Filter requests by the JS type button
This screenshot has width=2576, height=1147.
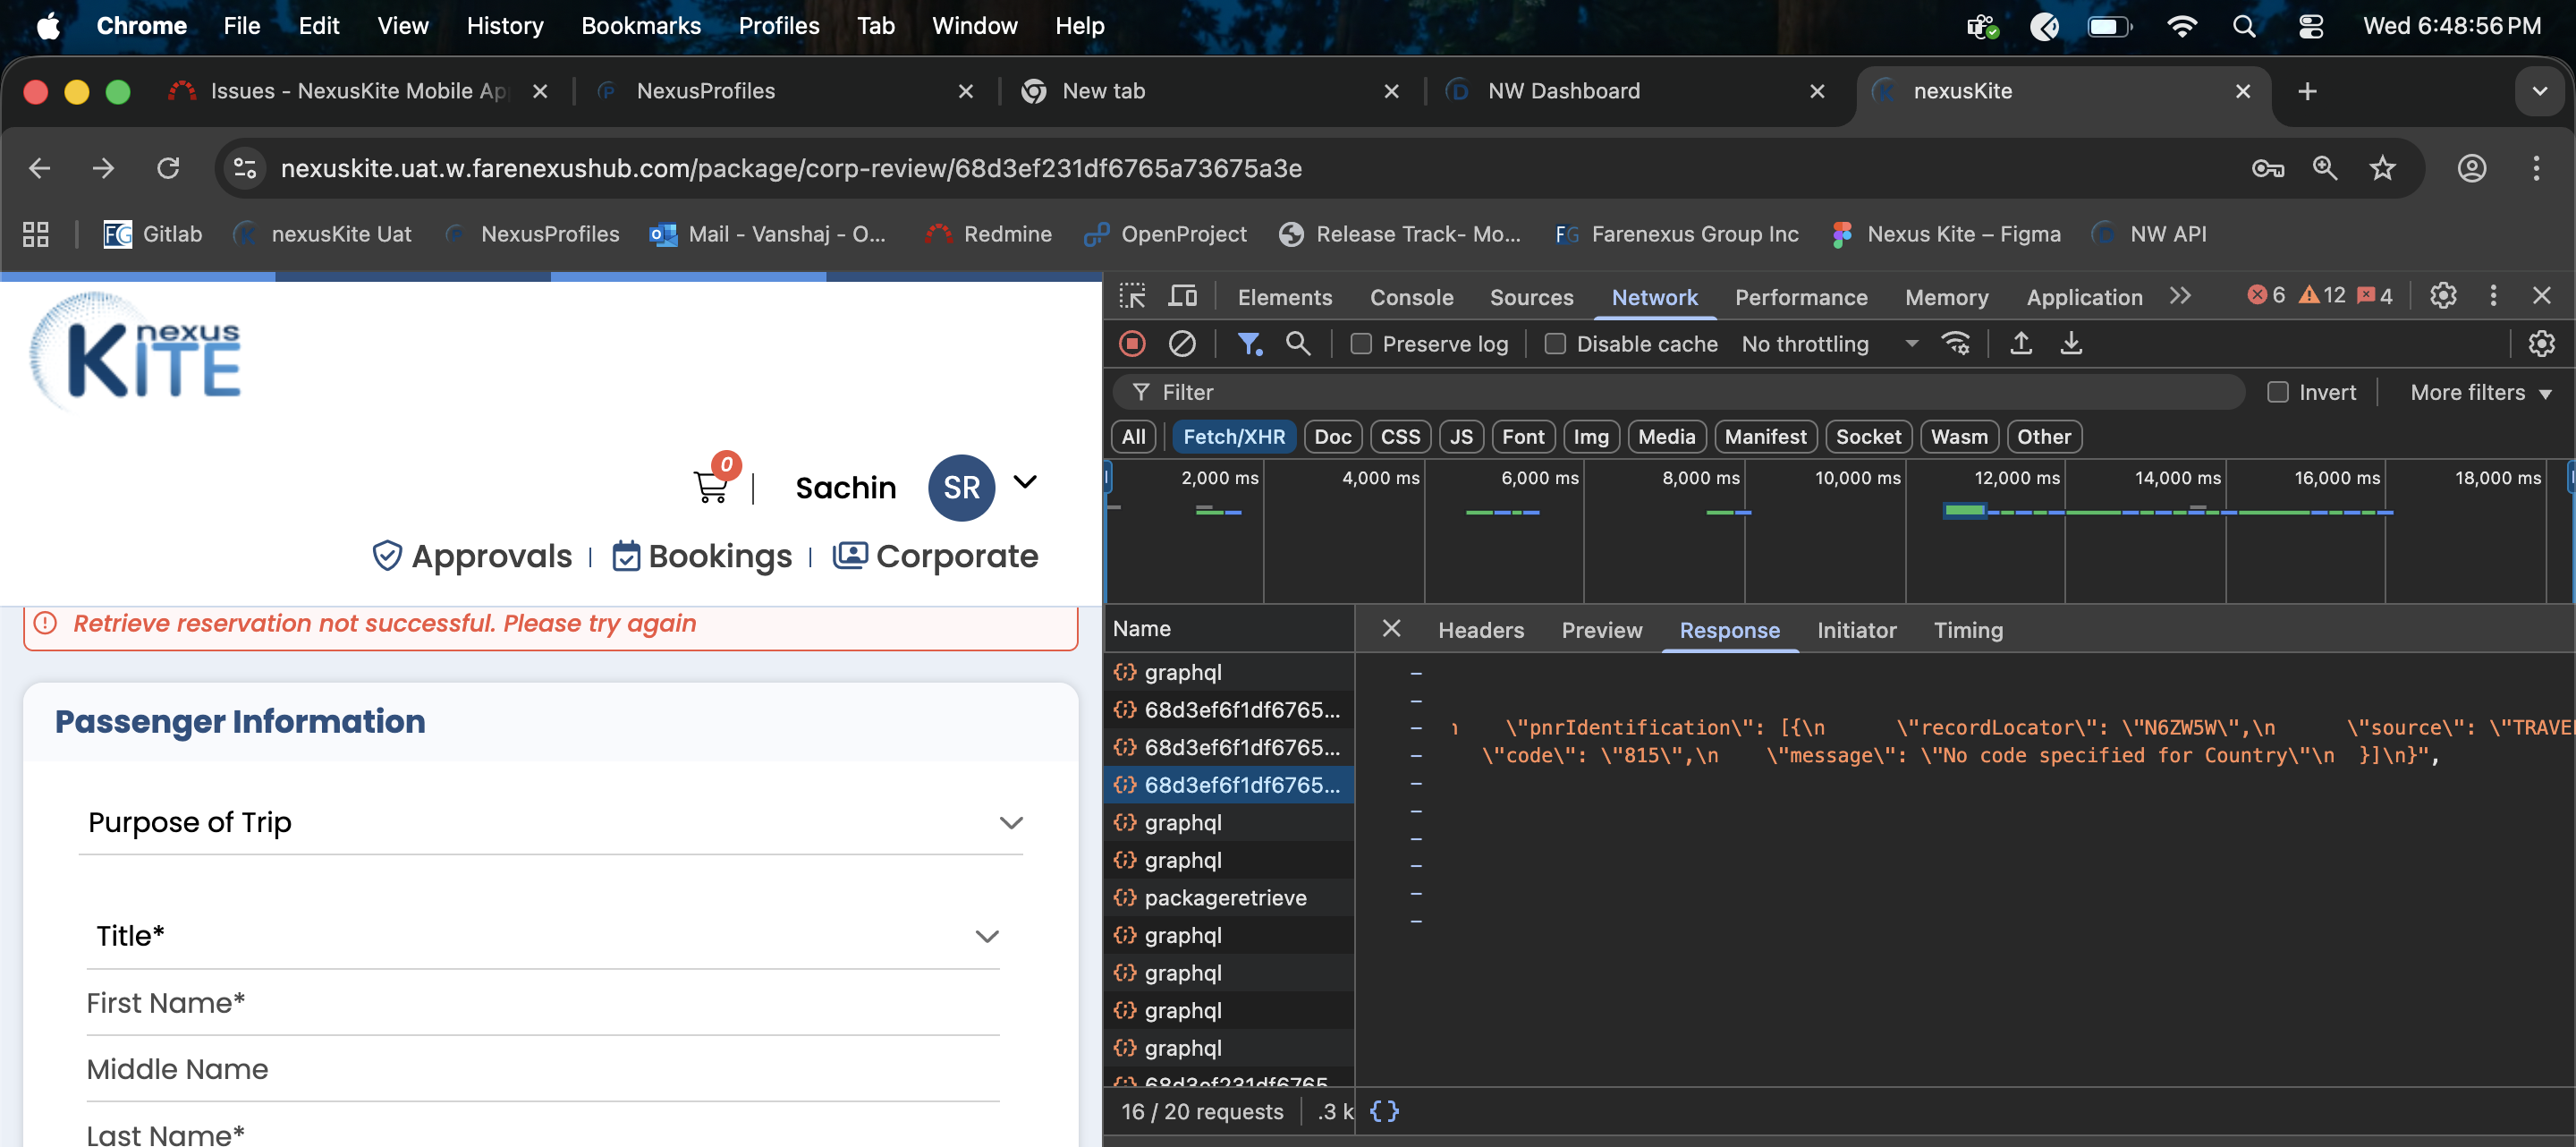[x=1461, y=437]
